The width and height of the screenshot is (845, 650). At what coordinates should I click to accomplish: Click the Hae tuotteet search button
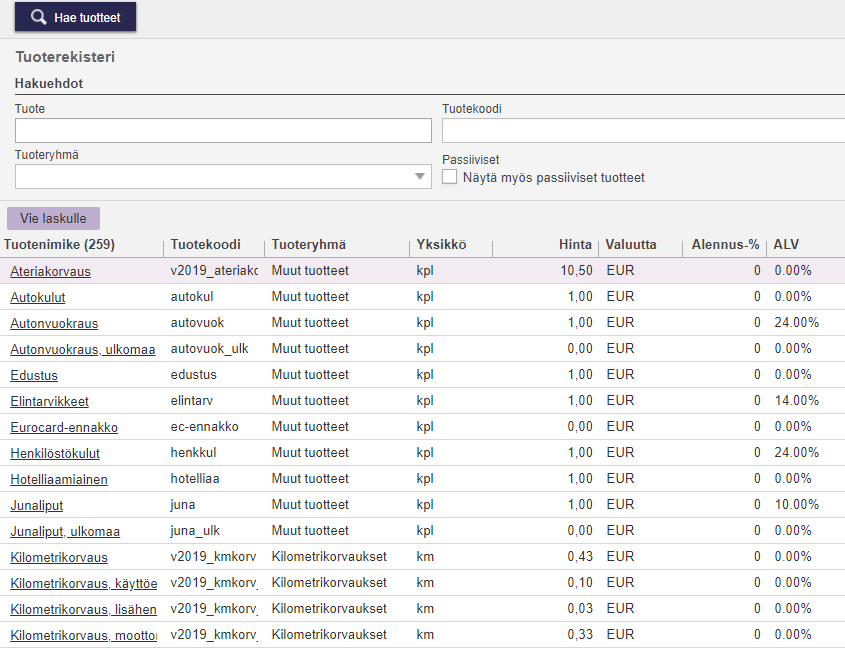coord(75,17)
